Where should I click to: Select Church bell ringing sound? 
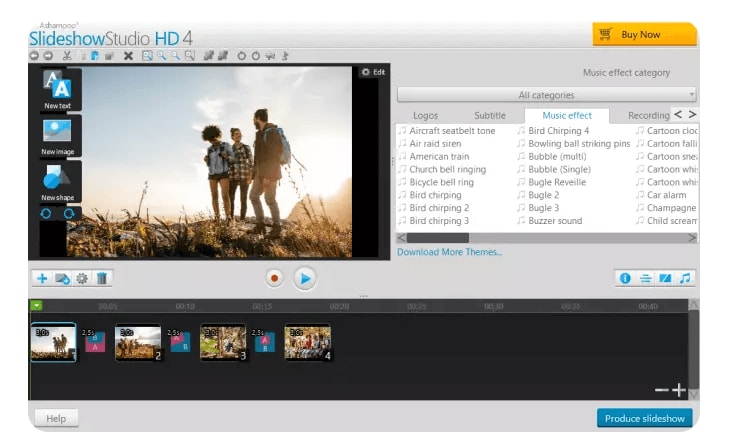tap(447, 169)
